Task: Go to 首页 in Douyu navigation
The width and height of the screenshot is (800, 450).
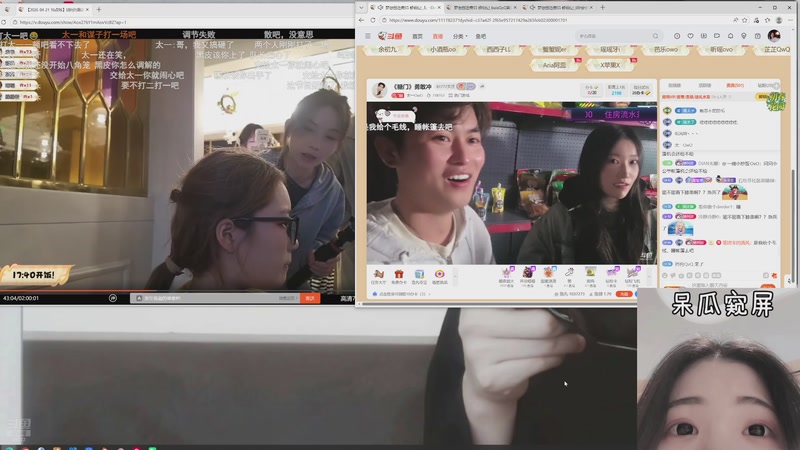Action: [x=417, y=36]
